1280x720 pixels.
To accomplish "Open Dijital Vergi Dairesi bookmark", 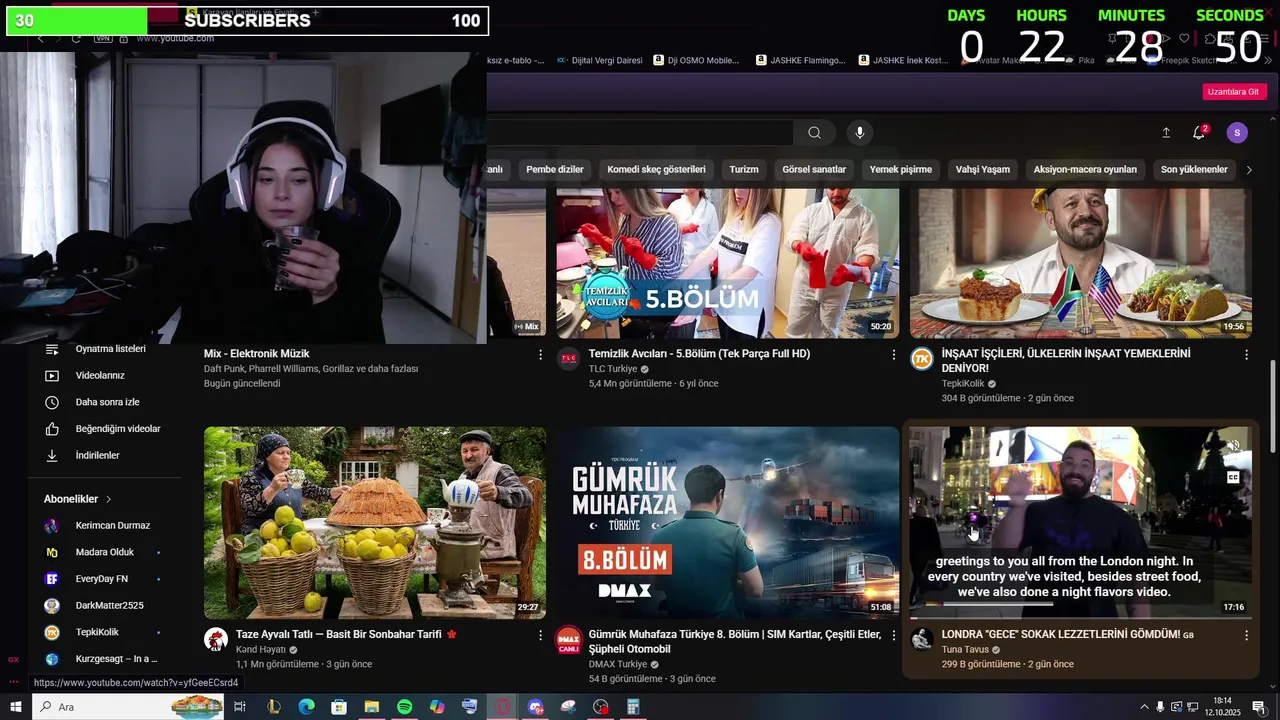I will click(x=599, y=60).
